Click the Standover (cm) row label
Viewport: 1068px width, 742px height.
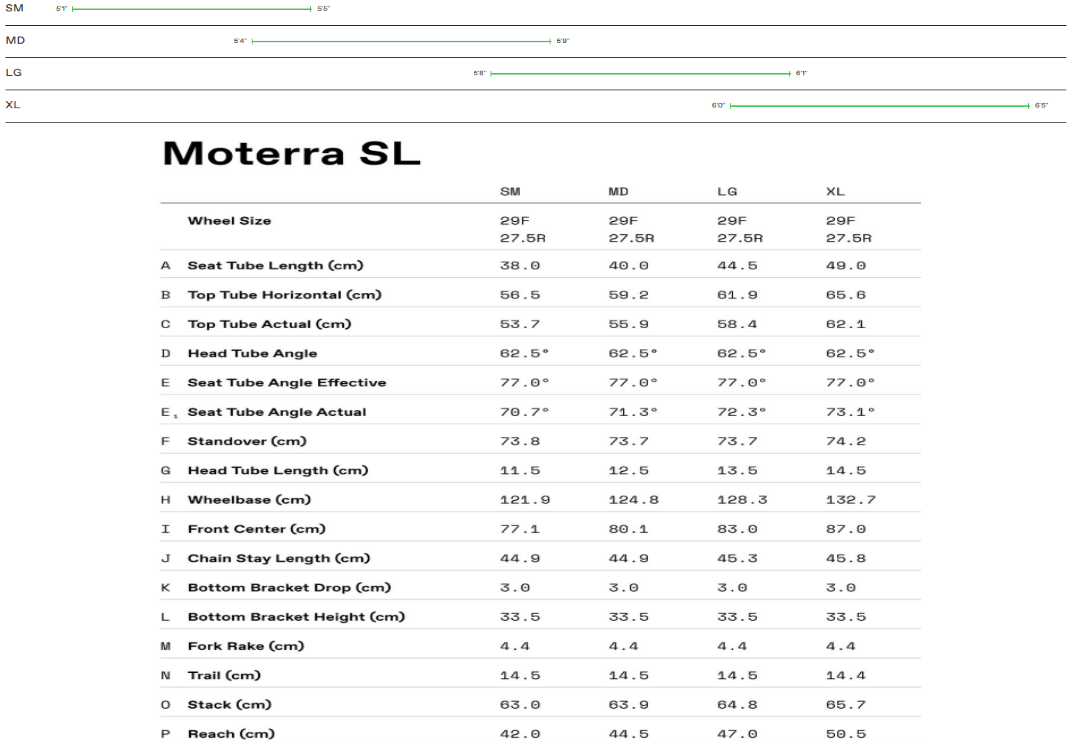pyautogui.click(x=247, y=441)
